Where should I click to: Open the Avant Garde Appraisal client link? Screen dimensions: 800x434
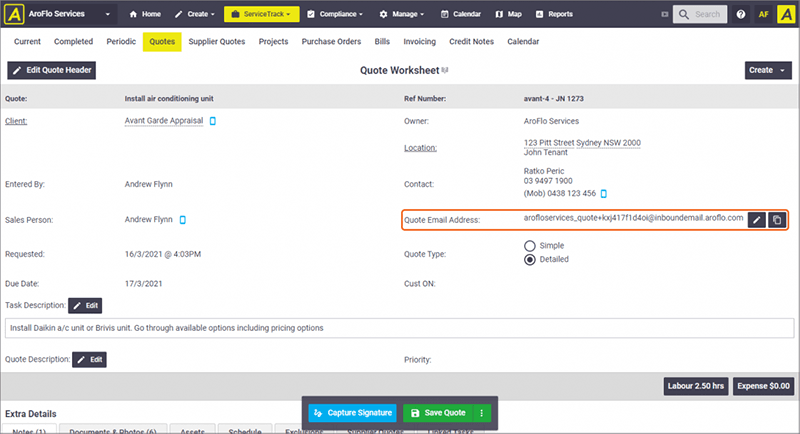(164, 121)
